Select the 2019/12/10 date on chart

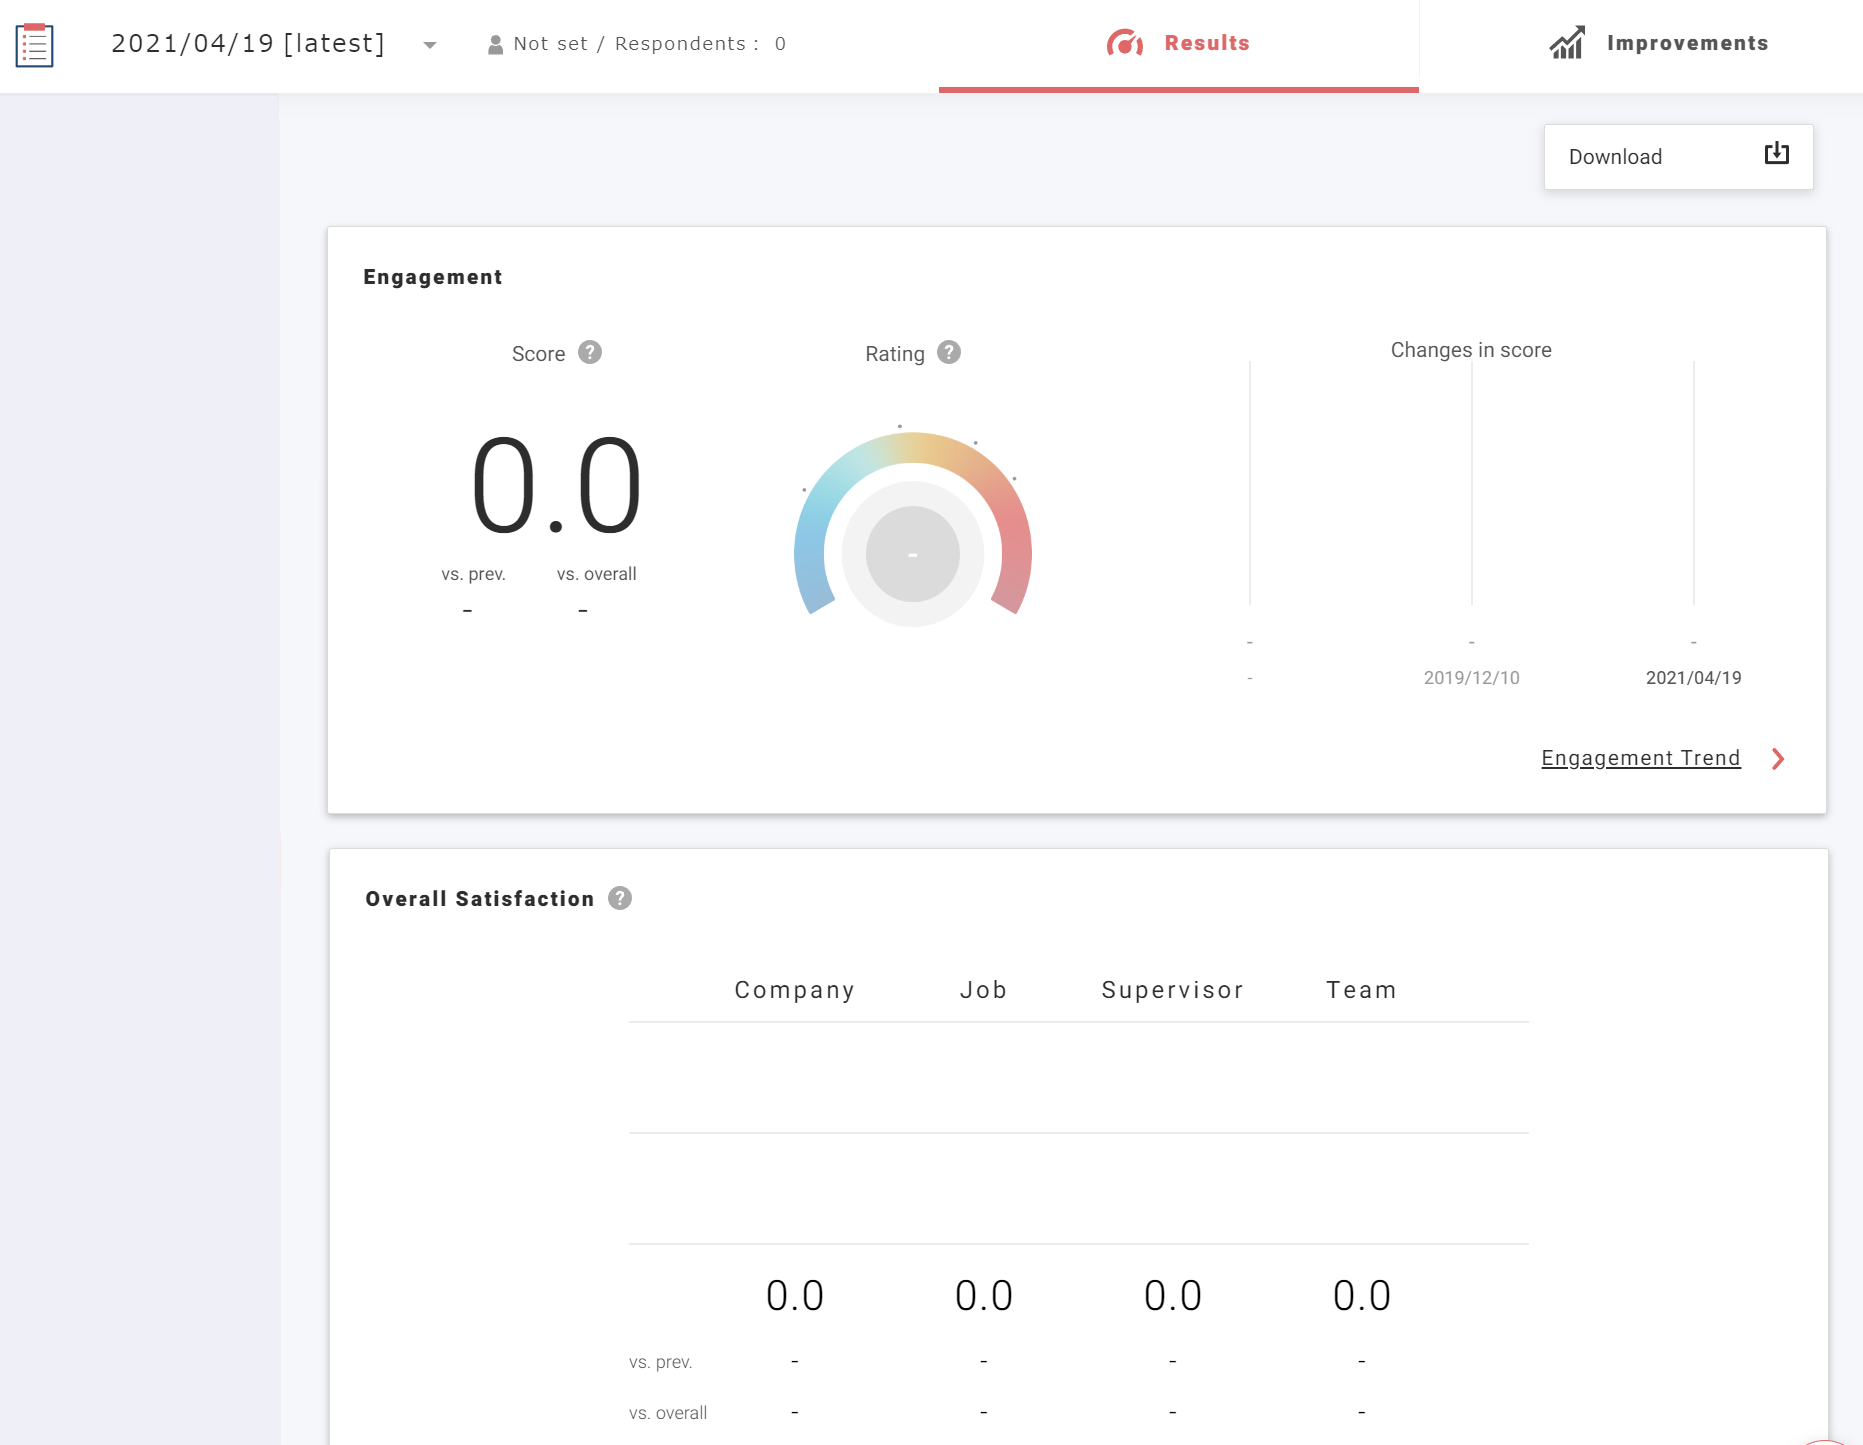[x=1471, y=678]
